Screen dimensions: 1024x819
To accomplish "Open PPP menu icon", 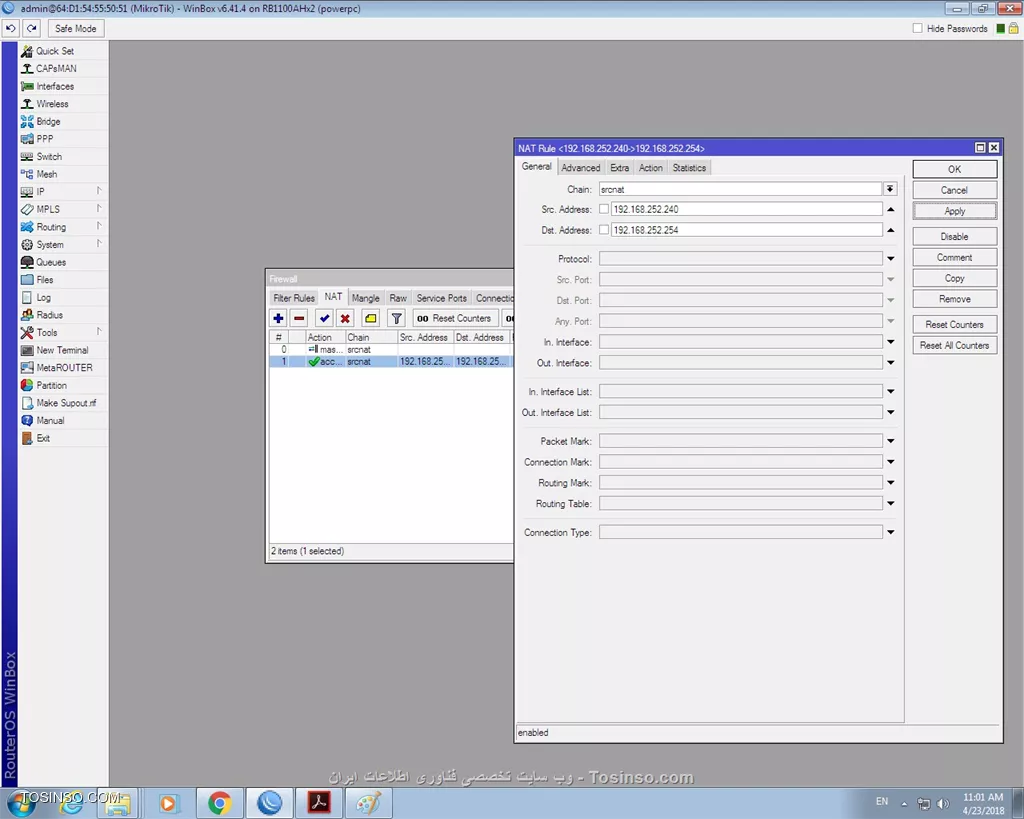I will click(x=27, y=139).
